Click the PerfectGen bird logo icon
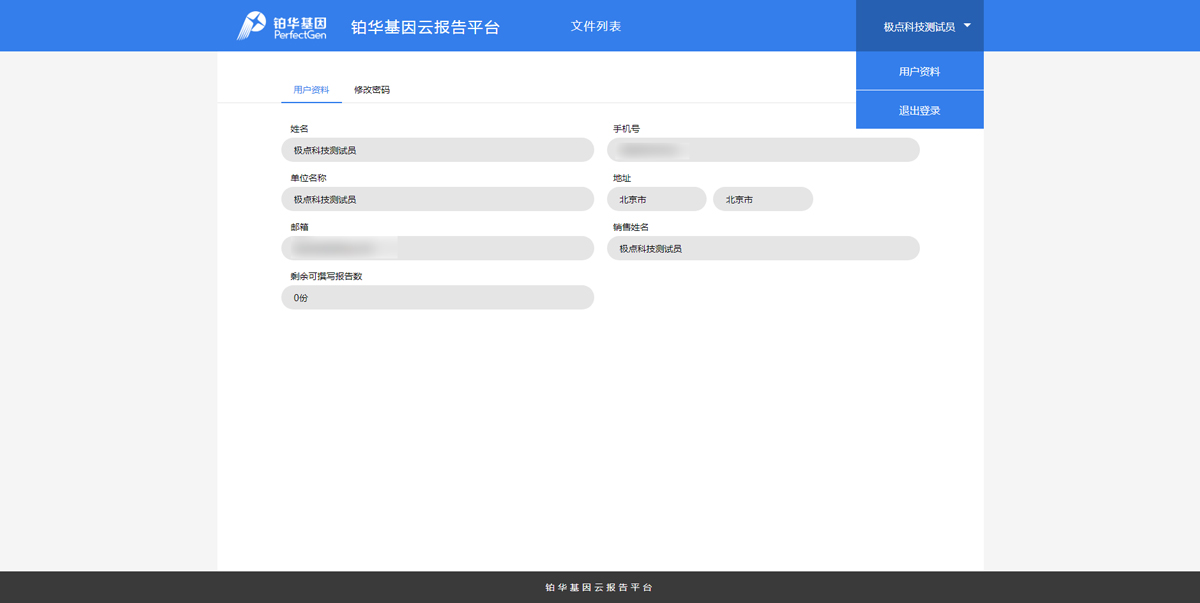The image size is (1200, 603). [251, 26]
